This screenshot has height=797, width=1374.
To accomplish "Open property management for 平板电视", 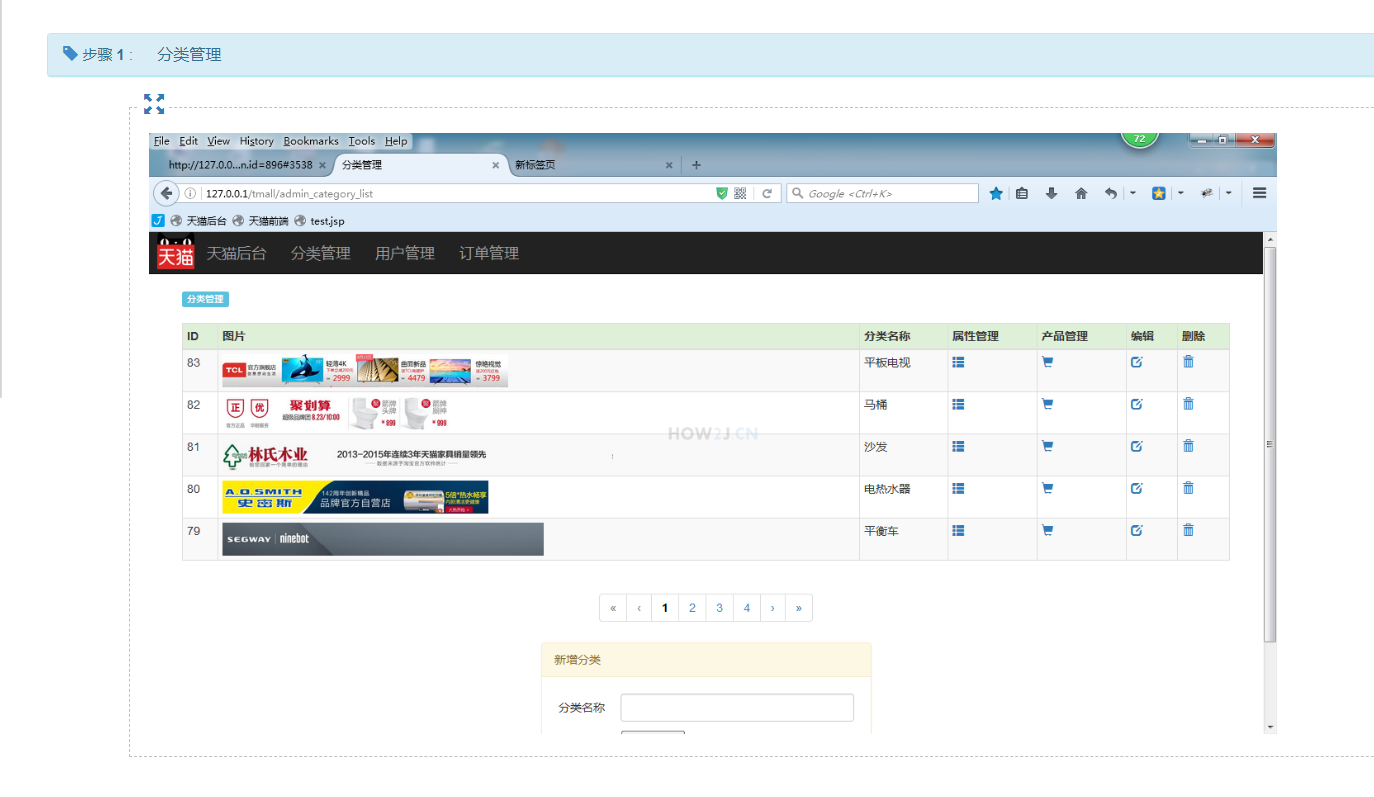I will pos(958,362).
